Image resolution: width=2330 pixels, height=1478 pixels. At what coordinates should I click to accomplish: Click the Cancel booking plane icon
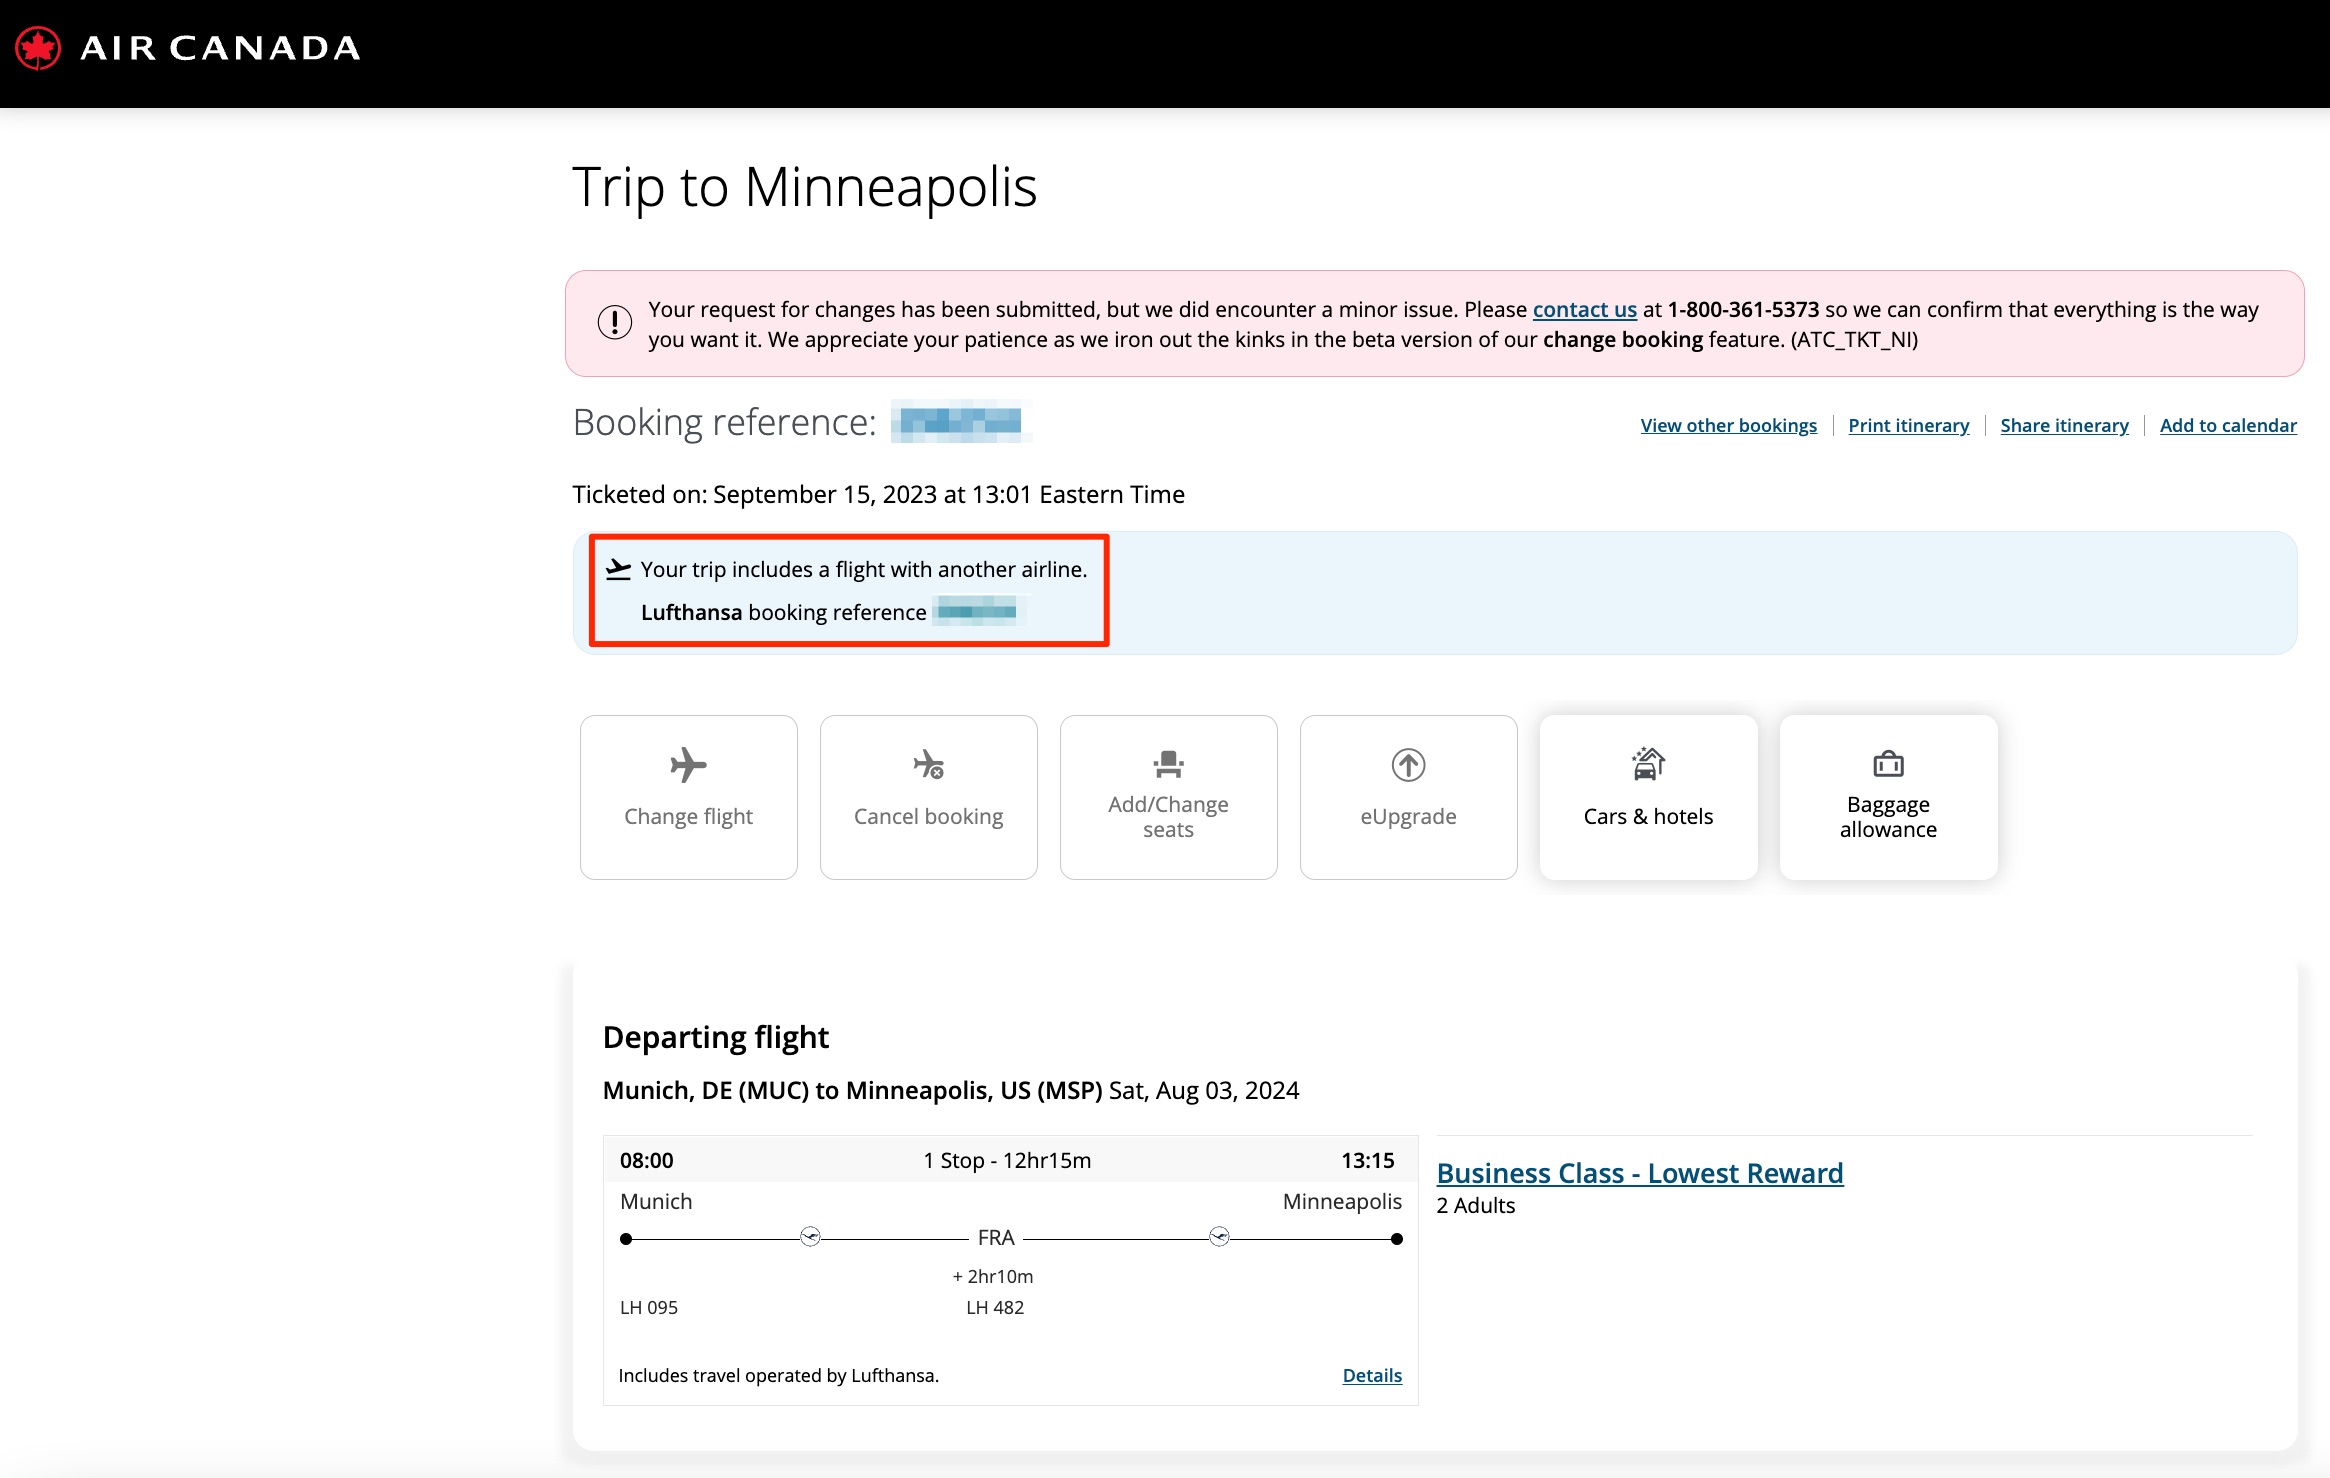(928, 765)
